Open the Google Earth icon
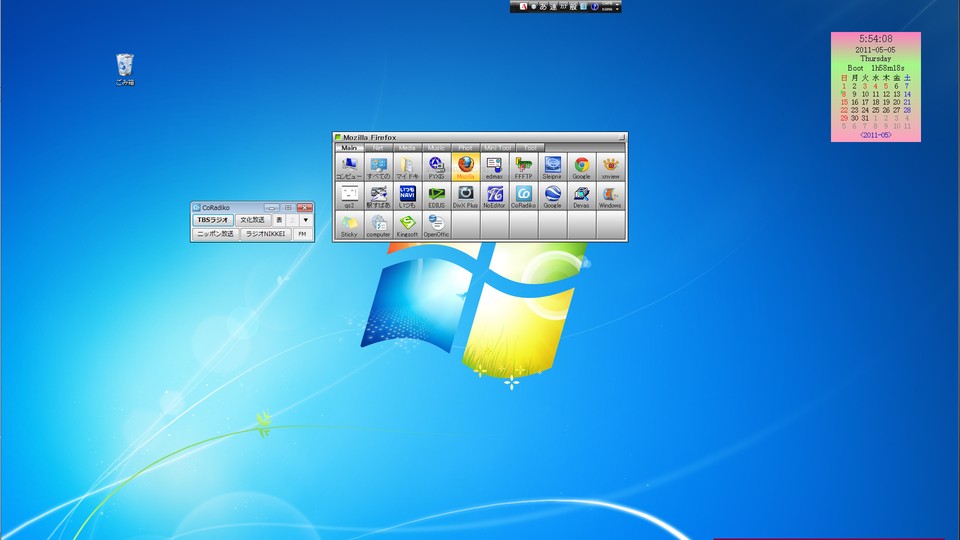Screen dimensions: 960x540 tap(552, 196)
